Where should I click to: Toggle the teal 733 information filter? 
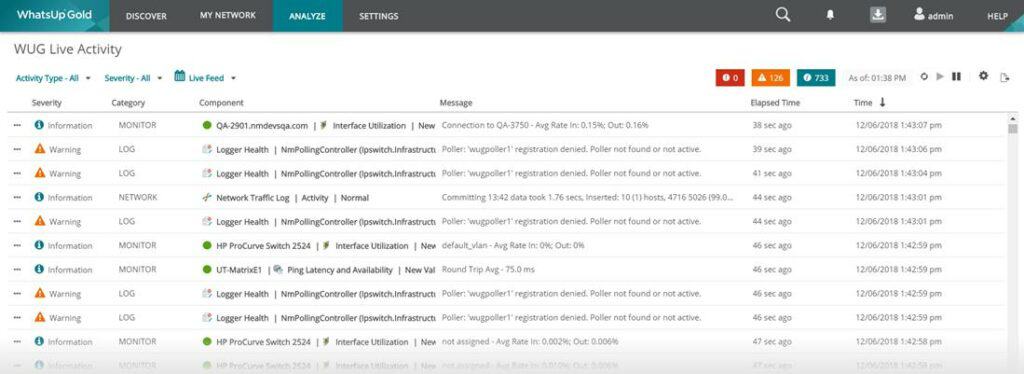[x=816, y=78]
